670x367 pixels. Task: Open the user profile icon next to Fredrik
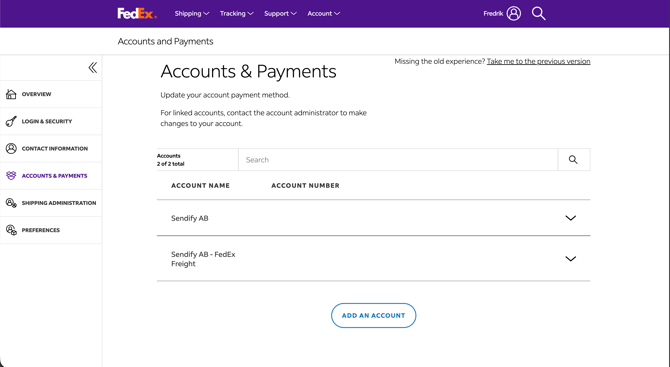(514, 14)
